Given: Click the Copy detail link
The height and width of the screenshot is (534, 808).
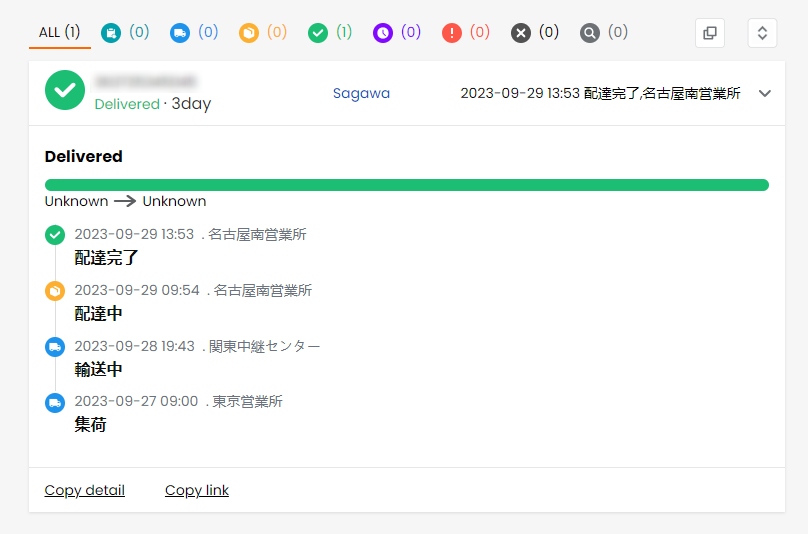Looking at the screenshot, I should 85,490.
